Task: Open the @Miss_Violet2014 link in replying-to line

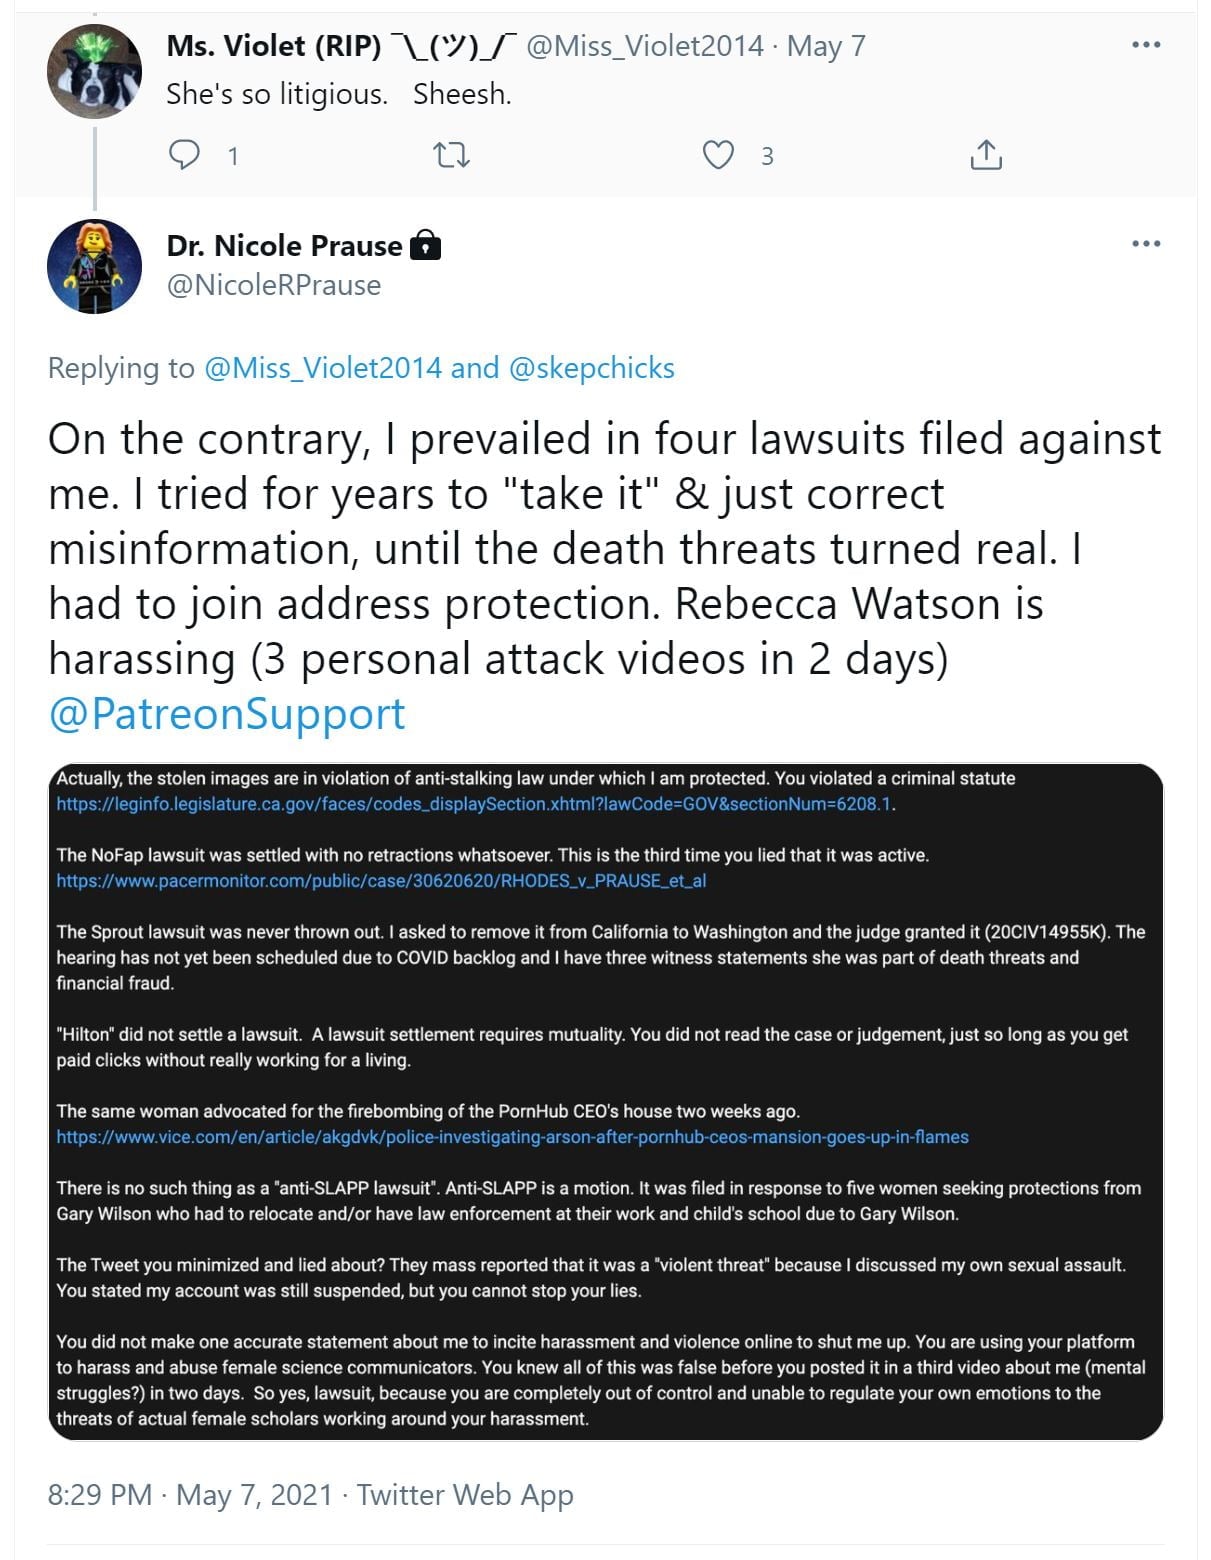Action: click(322, 368)
